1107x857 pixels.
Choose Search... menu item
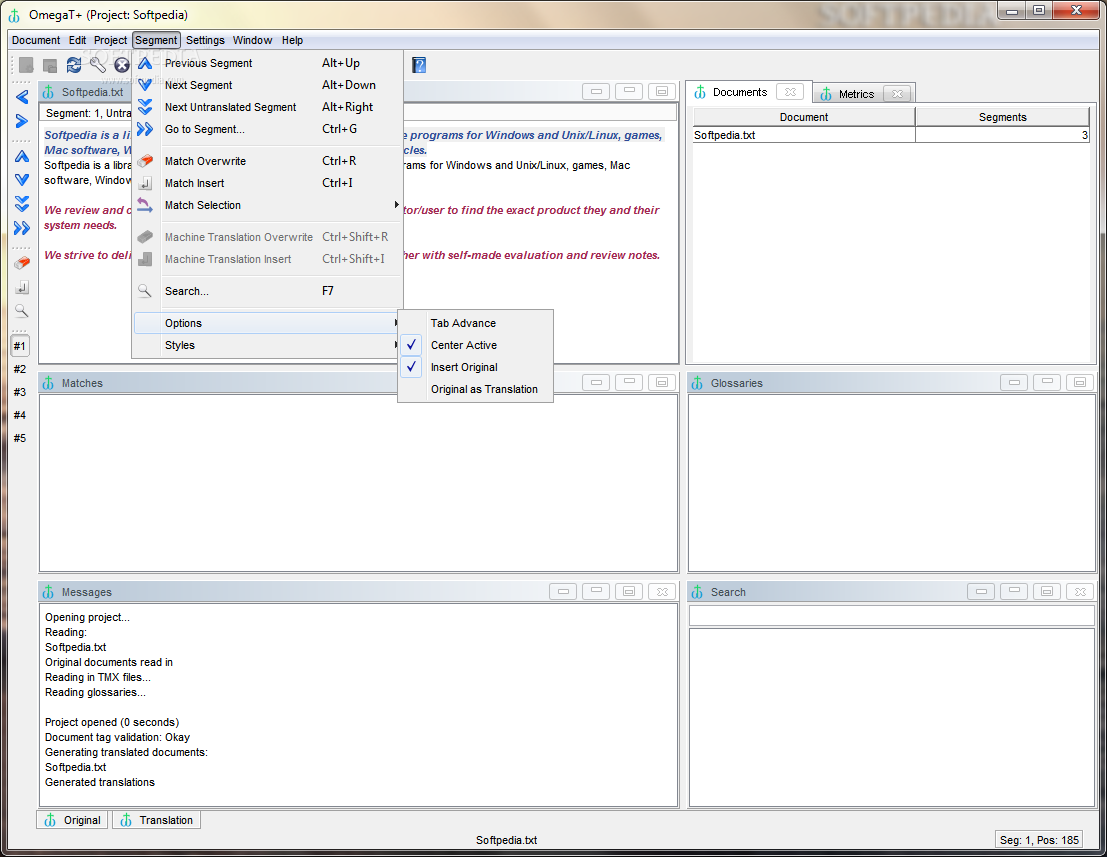[x=268, y=291]
